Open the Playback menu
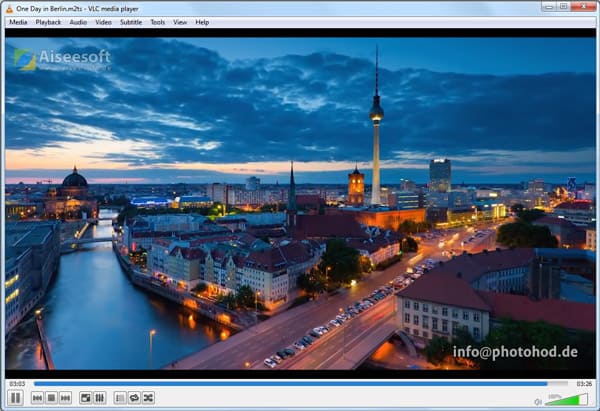This screenshot has width=600, height=411. coord(48,22)
